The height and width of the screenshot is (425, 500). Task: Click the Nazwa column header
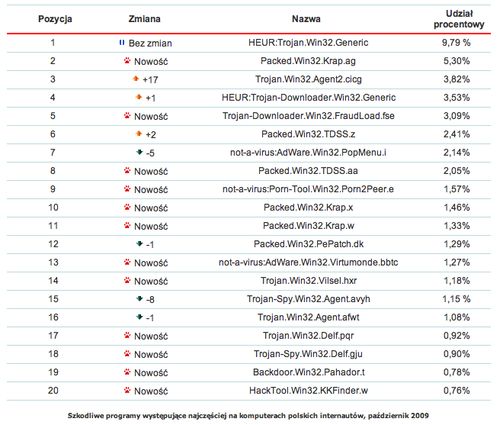306,19
